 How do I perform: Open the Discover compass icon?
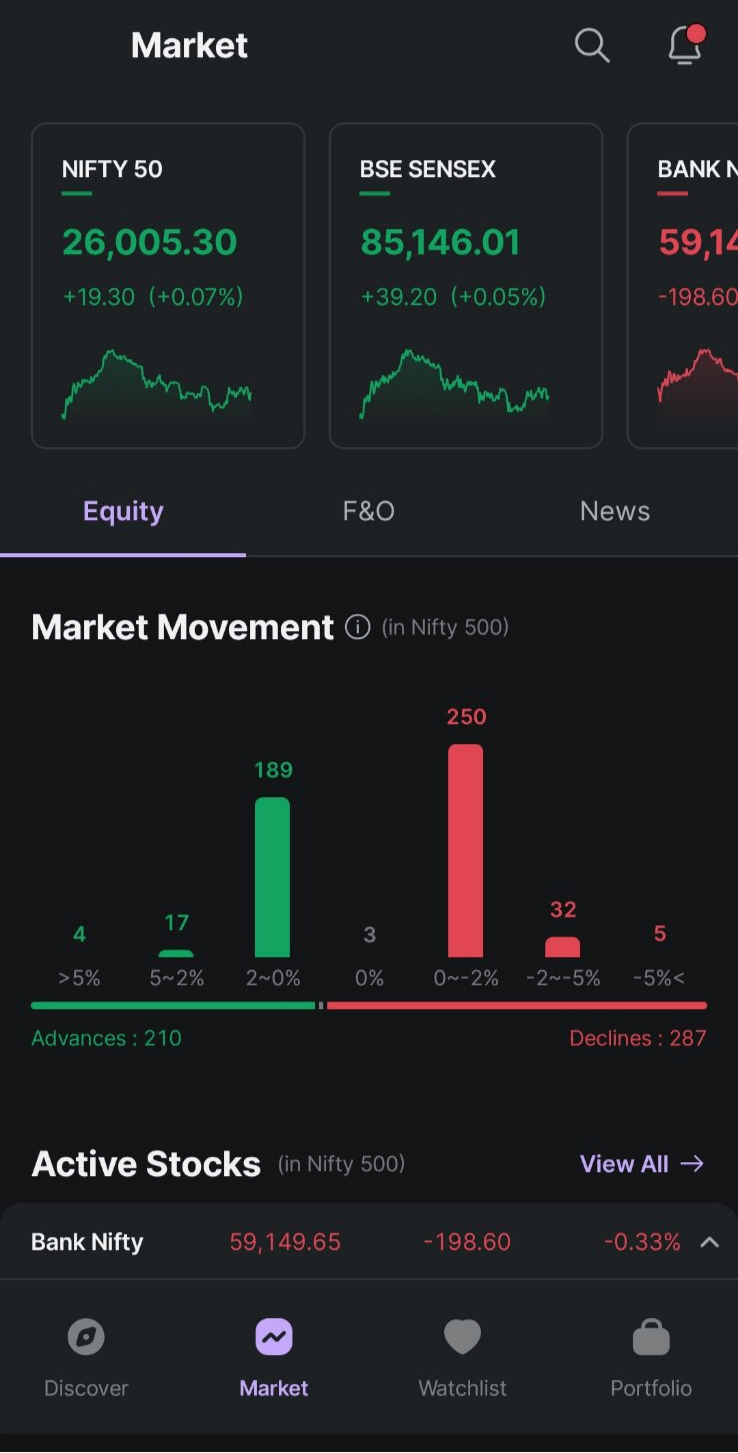(x=86, y=1337)
